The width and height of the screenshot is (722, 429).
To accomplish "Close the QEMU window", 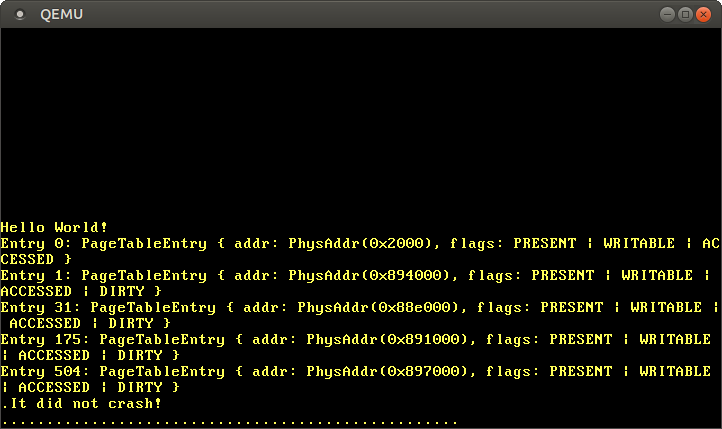I will tap(703, 14).
